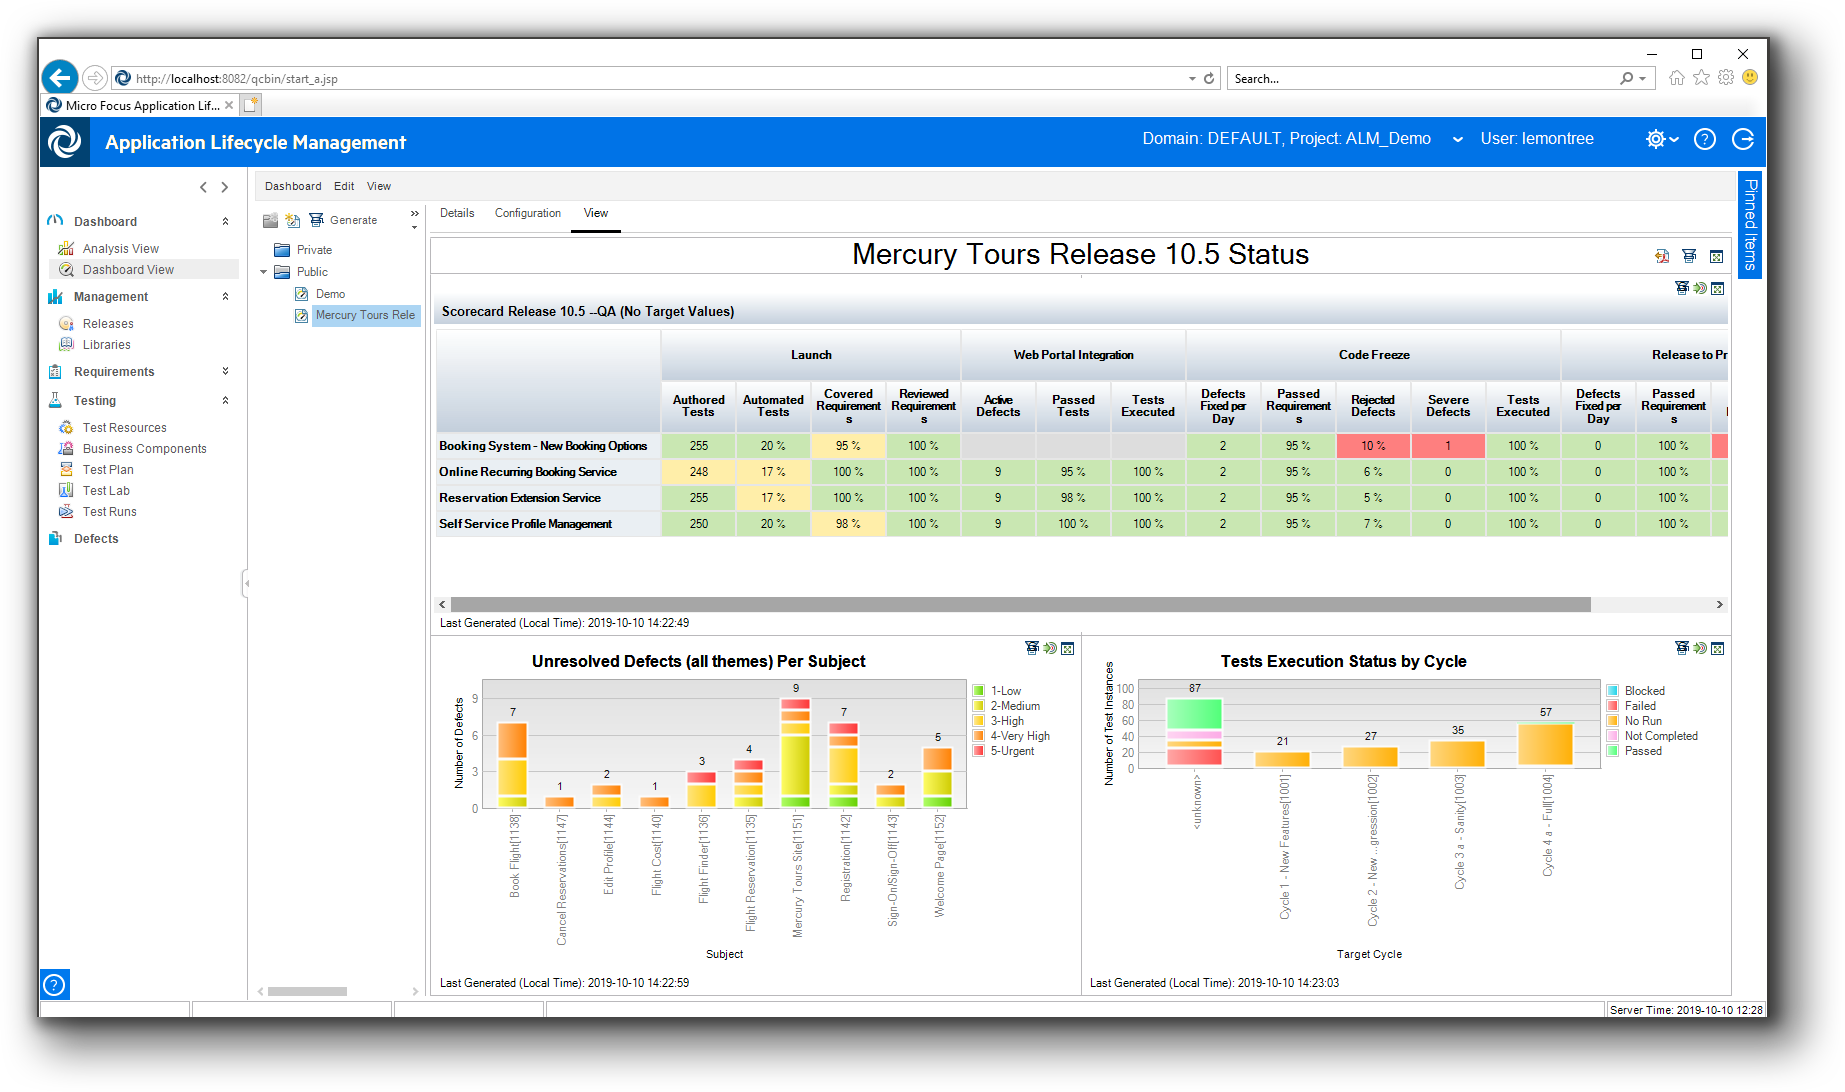Open the address bar dropdown arrow
Image resolution: width=1845 pixels, height=1092 pixels.
coord(1192,78)
